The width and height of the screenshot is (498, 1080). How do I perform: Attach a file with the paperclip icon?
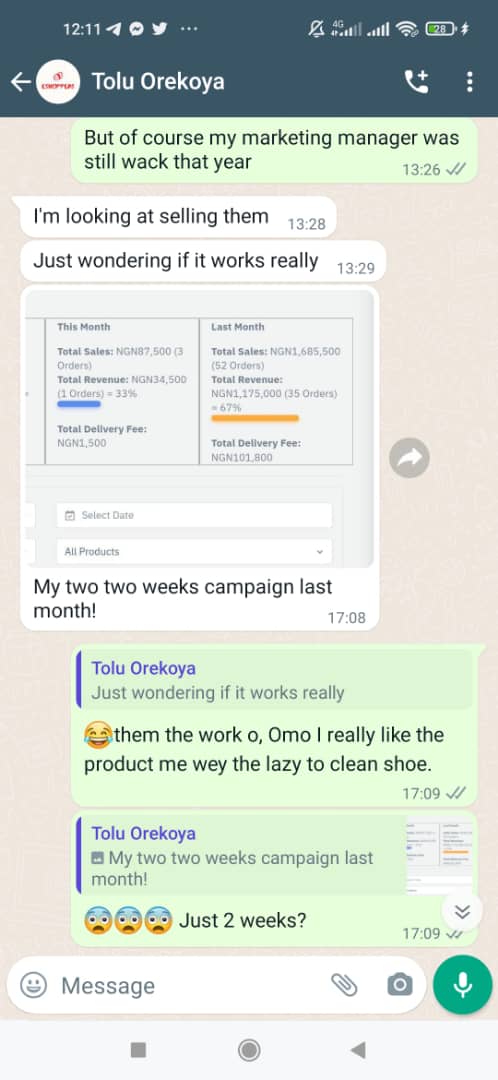(344, 985)
